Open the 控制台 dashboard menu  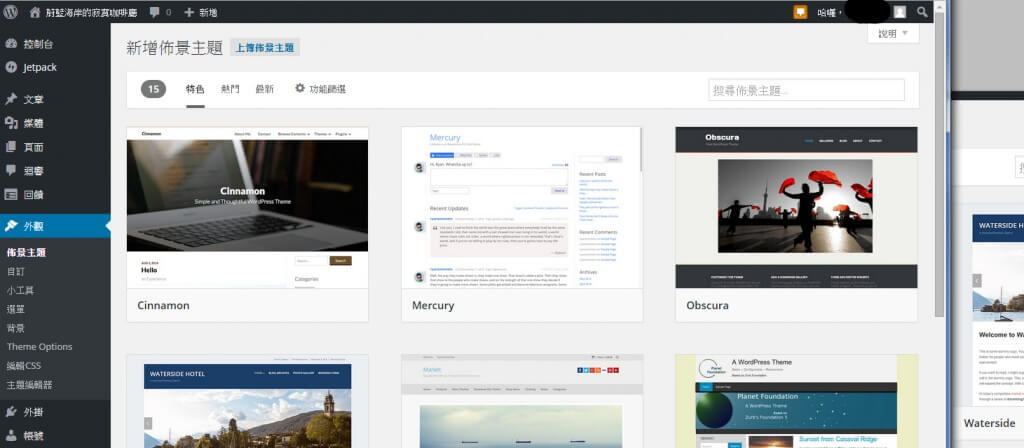[x=38, y=44]
